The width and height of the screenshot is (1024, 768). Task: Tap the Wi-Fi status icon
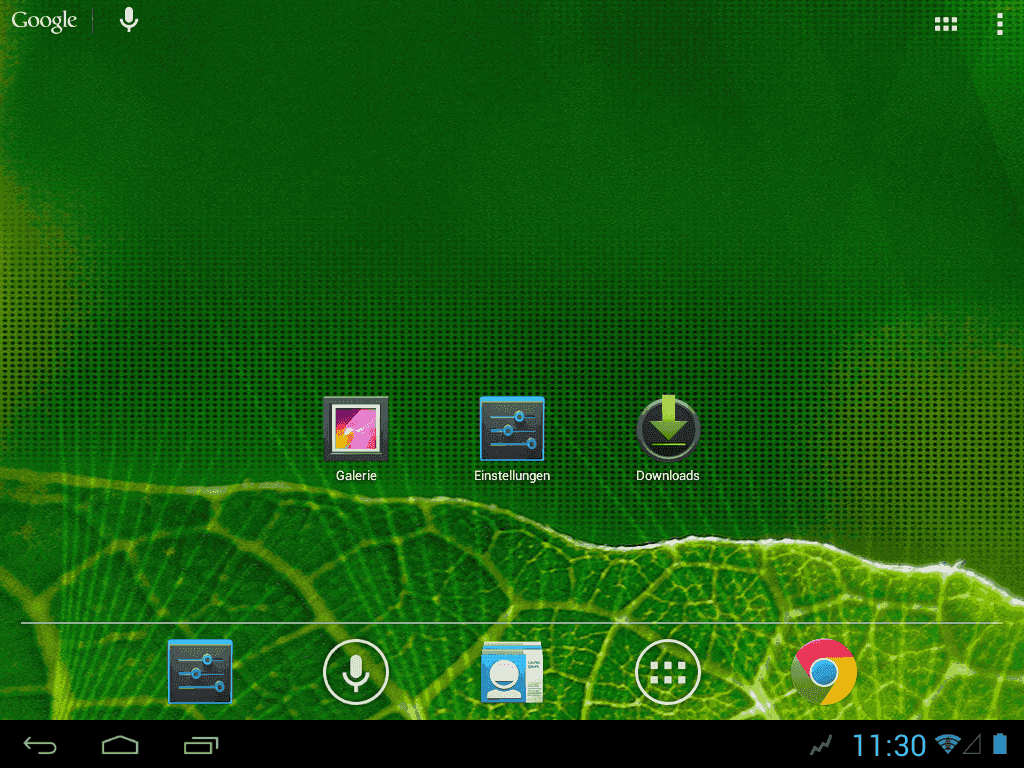(x=947, y=744)
